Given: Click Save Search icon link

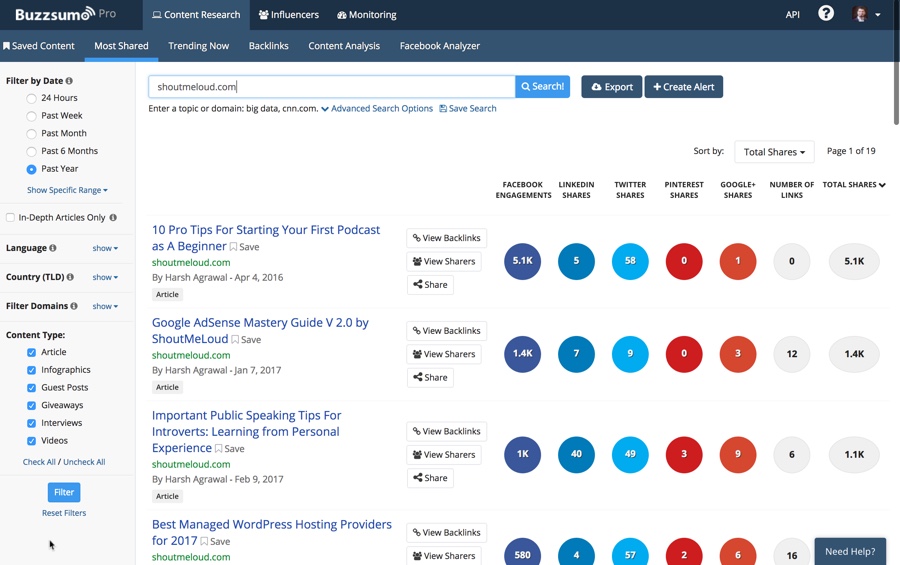Looking at the screenshot, I should click(x=468, y=109).
